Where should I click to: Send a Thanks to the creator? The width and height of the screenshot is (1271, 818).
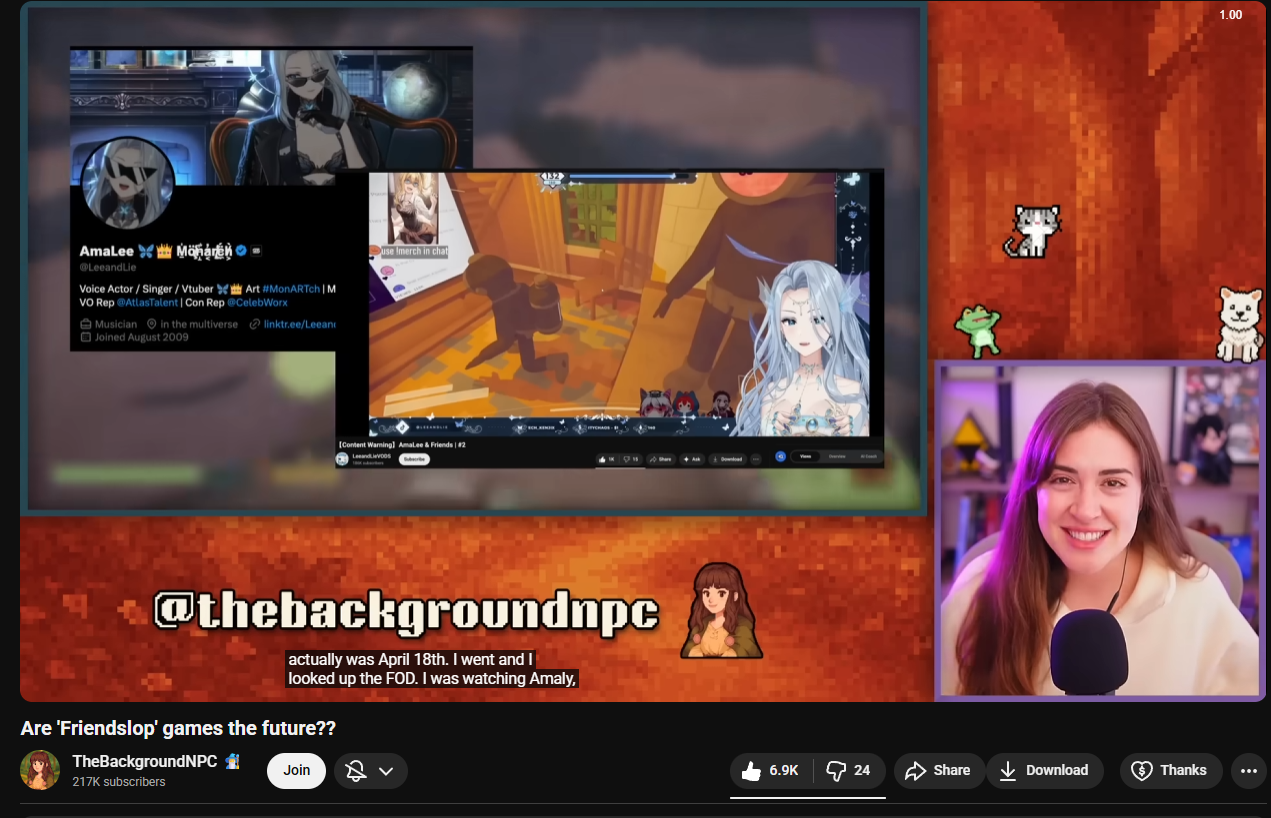(x=1171, y=770)
